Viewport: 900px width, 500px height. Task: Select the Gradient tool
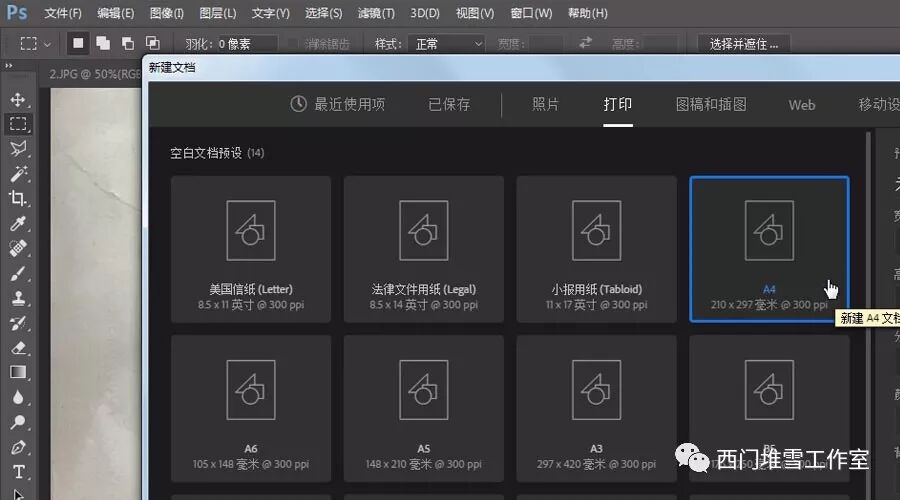[x=18, y=373]
